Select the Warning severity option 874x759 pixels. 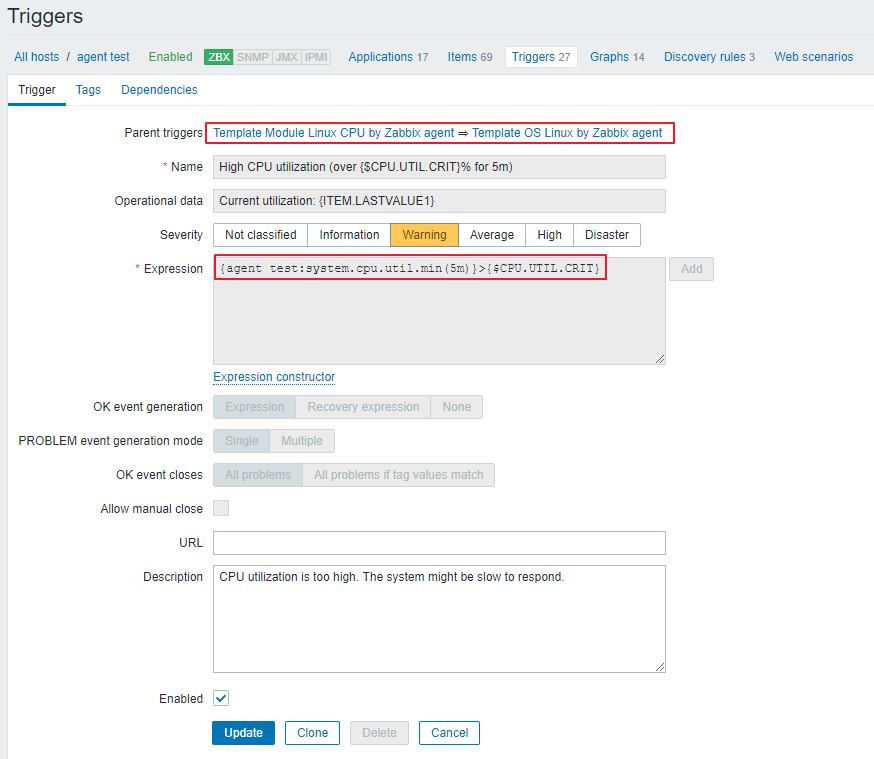tap(424, 235)
